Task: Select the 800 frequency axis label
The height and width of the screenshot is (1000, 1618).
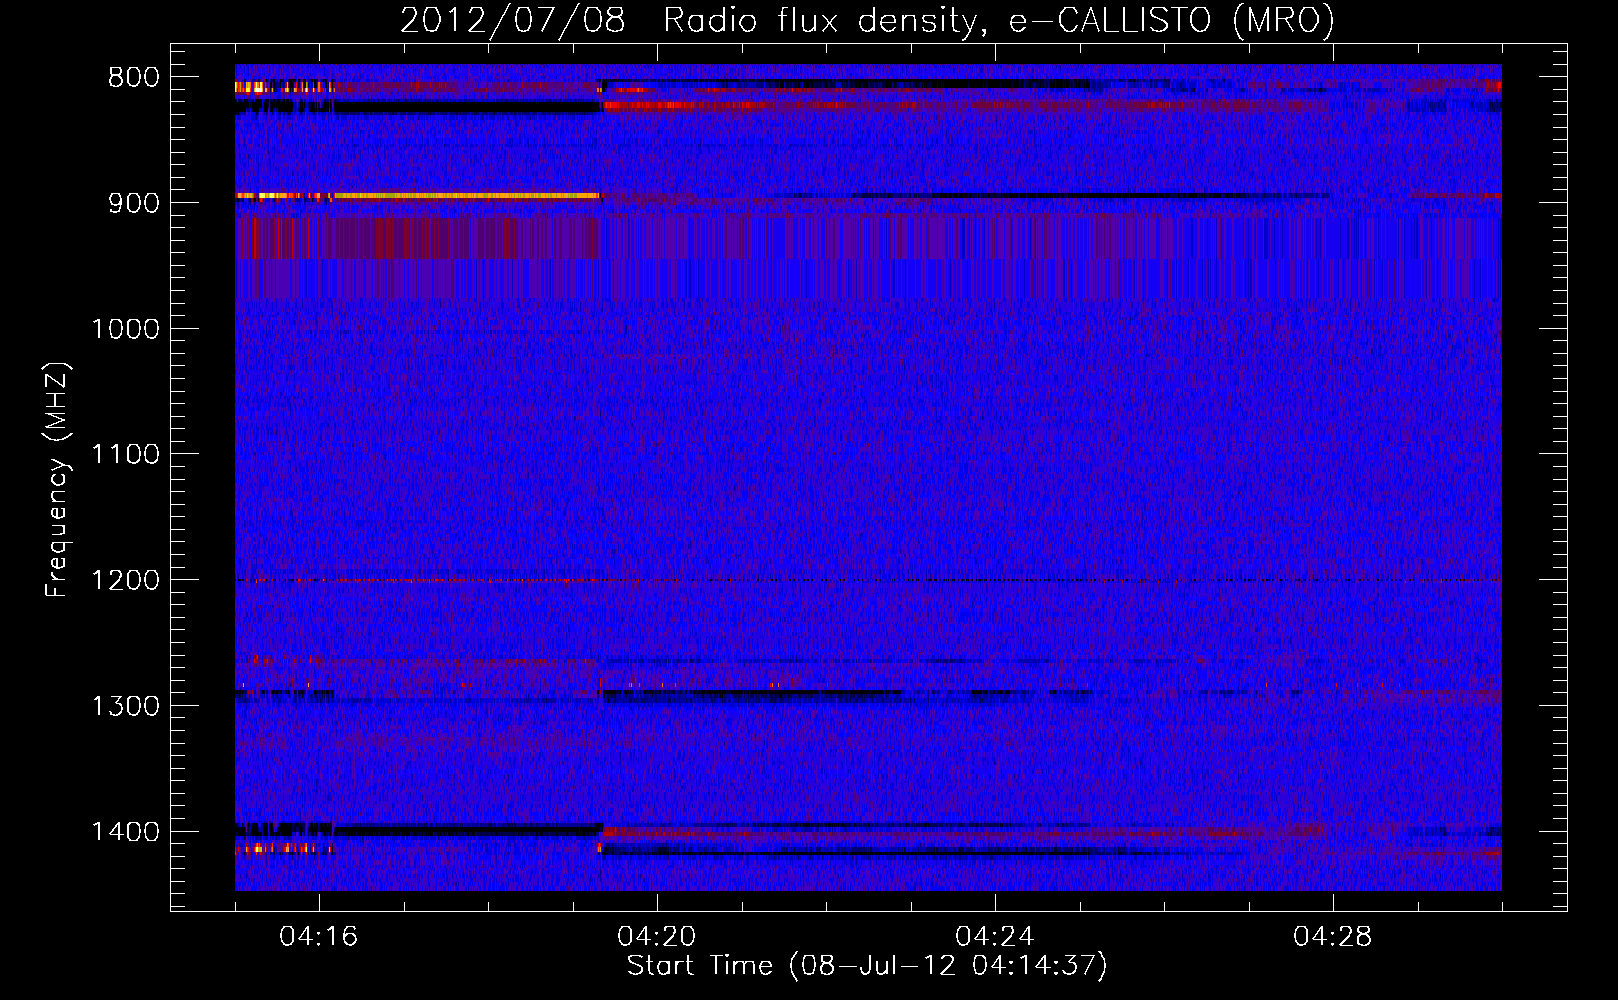Action: (133, 78)
